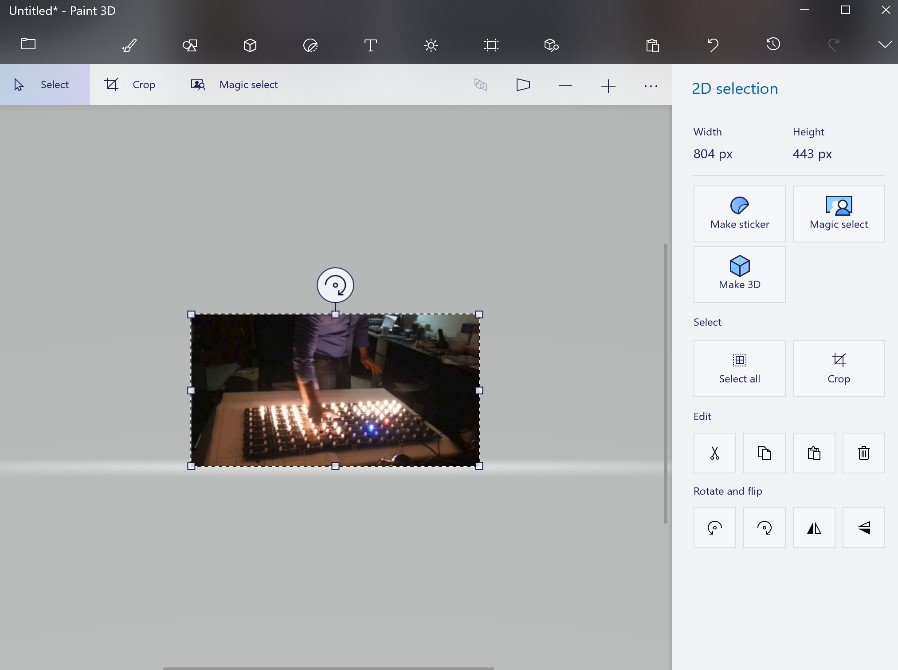
Task: Click the vertical canvas scrollbar
Action: [x=665, y=383]
